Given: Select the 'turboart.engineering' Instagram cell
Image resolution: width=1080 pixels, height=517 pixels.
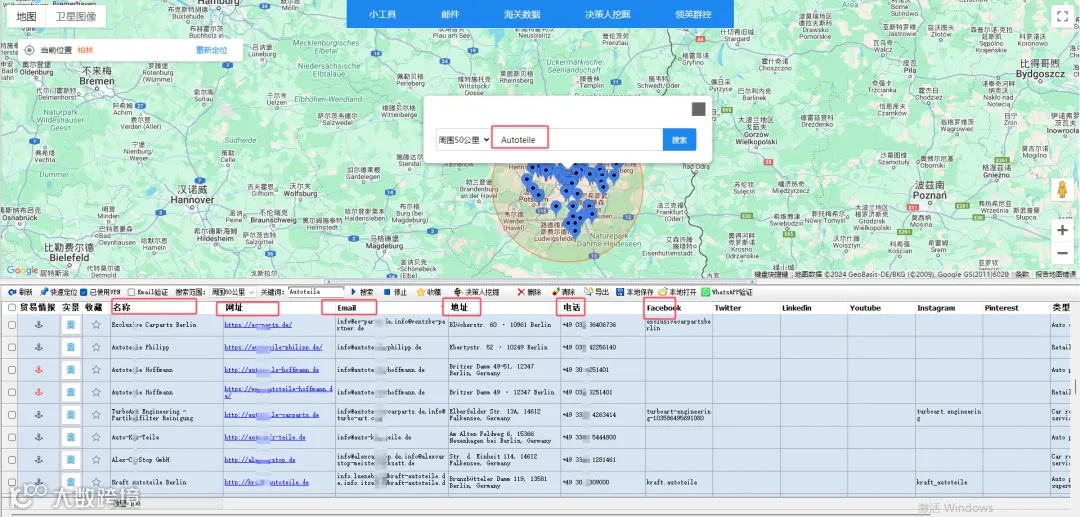Looking at the screenshot, I should [x=949, y=414].
